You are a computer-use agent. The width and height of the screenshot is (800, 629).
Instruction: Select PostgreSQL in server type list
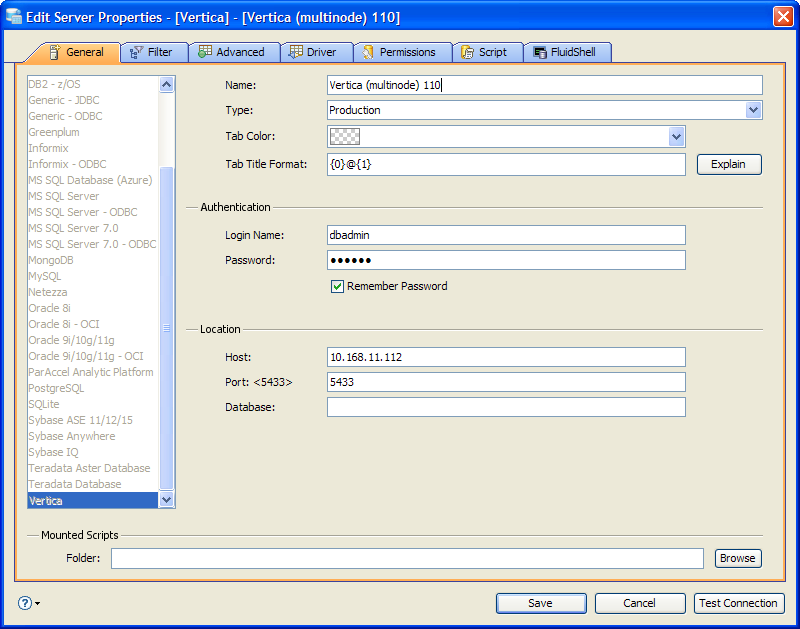pyautogui.click(x=93, y=388)
